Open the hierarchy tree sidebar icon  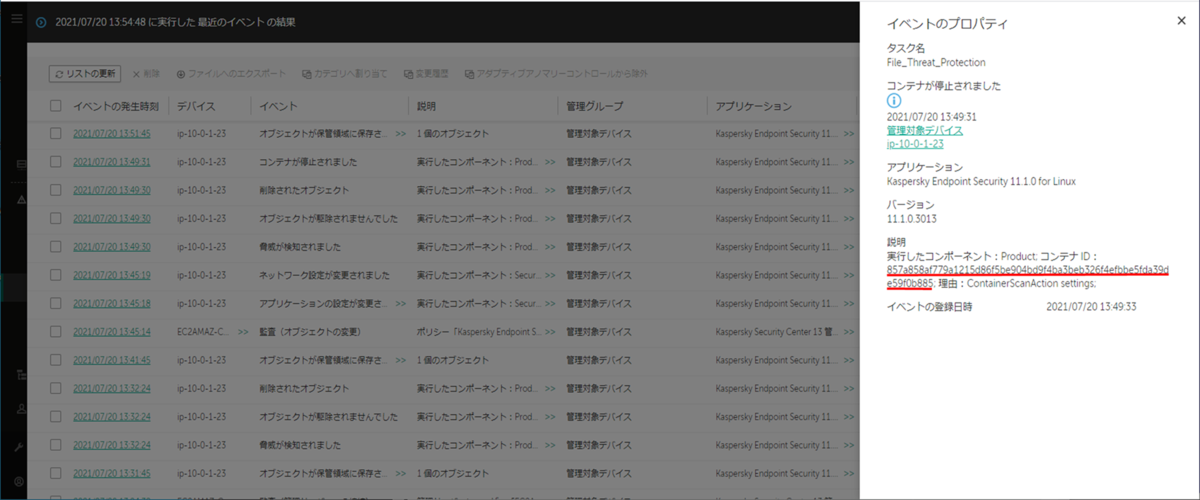[20, 374]
